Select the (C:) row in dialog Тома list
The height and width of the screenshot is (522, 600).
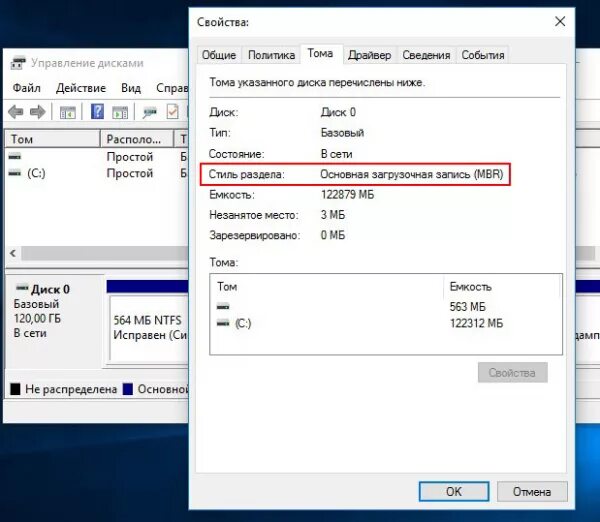(386, 323)
